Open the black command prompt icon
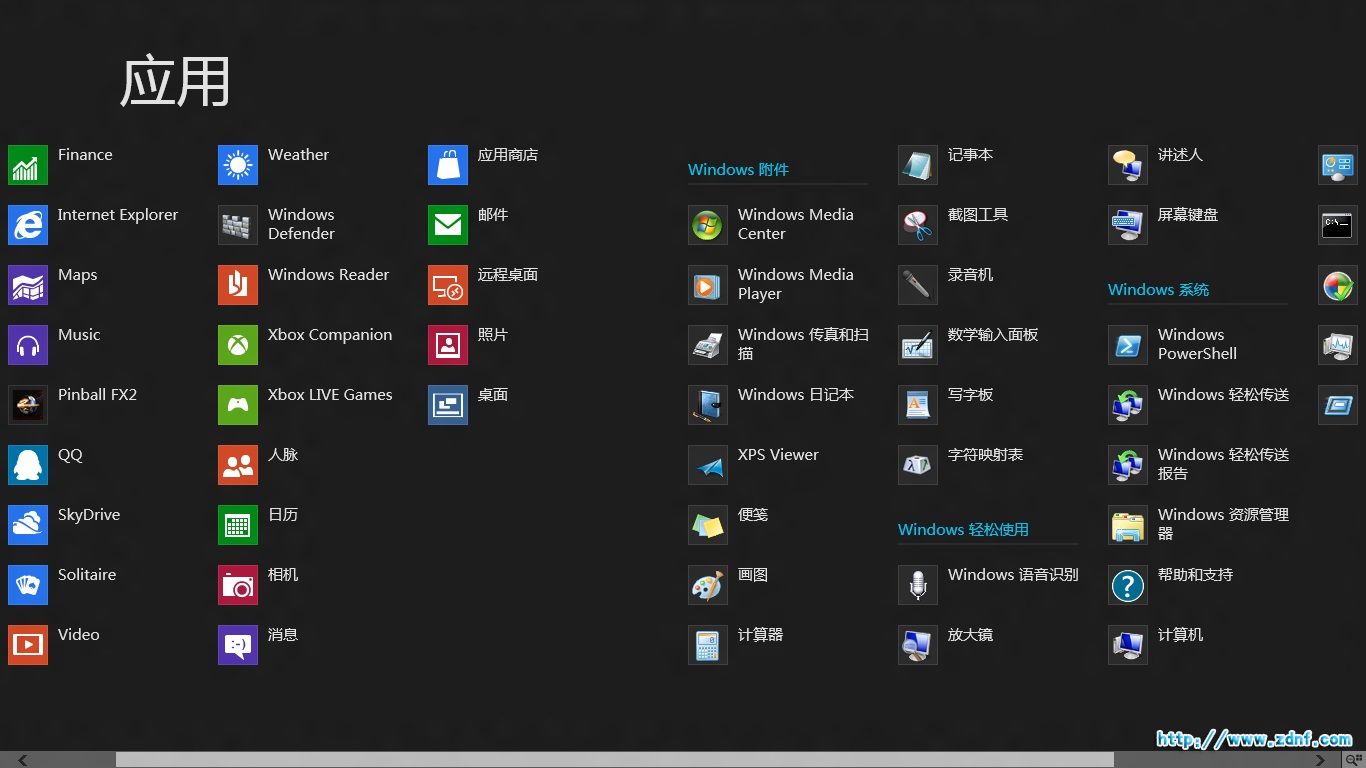 coord(1338,225)
